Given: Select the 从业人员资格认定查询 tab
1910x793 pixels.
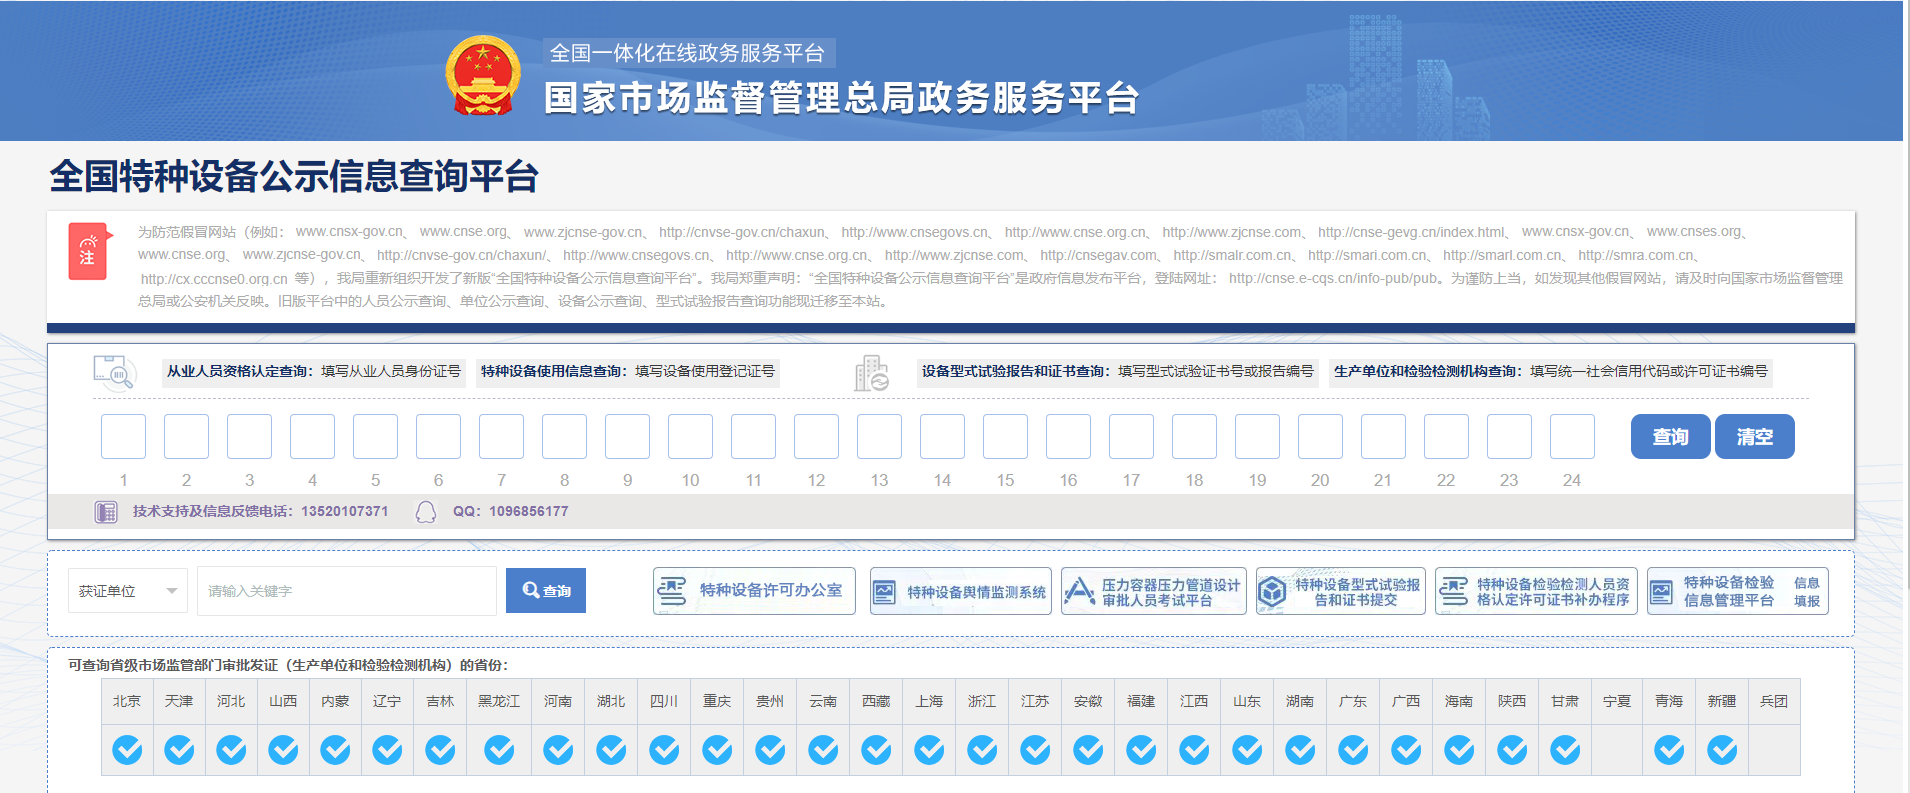Looking at the screenshot, I should (313, 371).
